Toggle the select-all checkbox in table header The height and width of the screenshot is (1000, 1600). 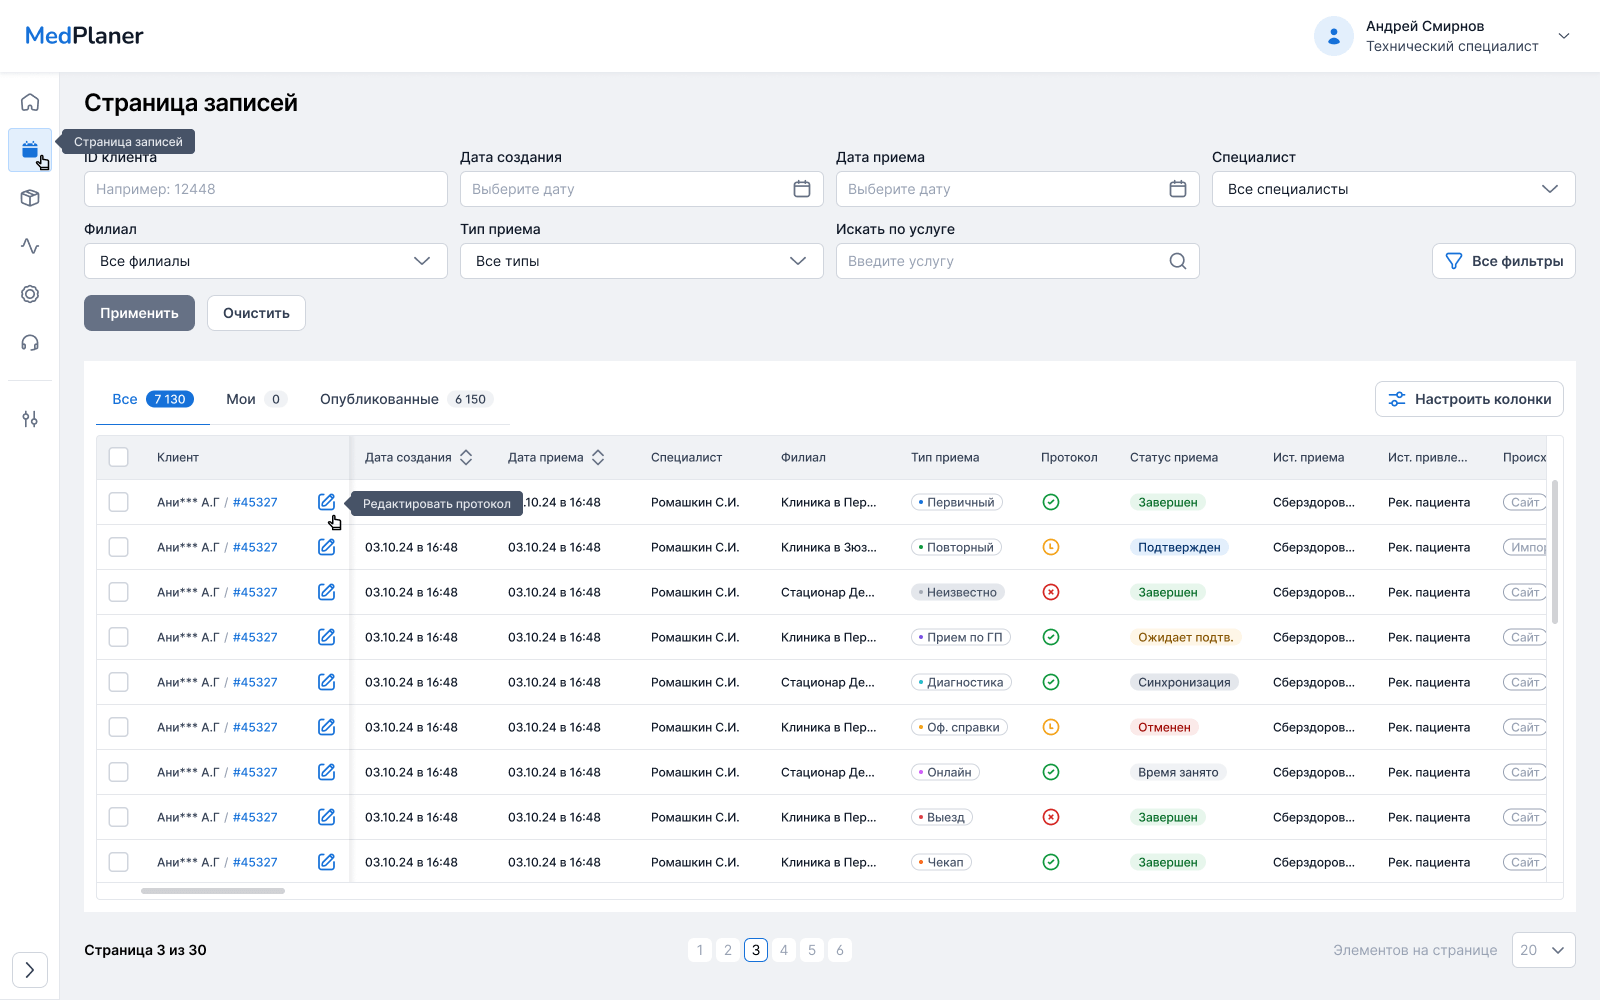click(x=119, y=457)
